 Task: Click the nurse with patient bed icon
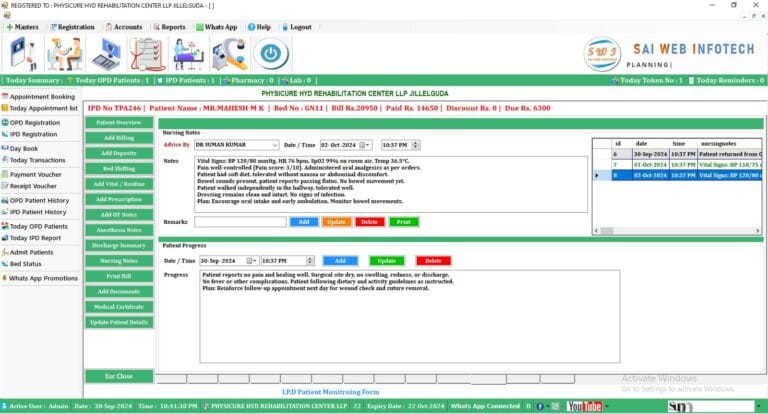point(188,54)
